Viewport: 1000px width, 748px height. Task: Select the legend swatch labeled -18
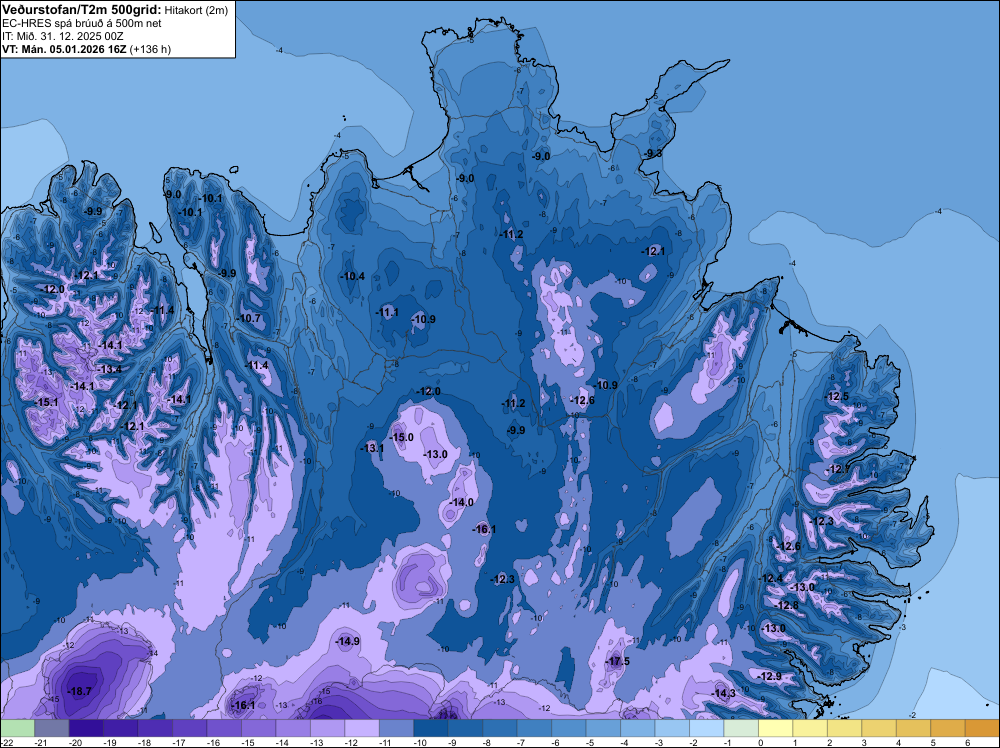[x=155, y=728]
